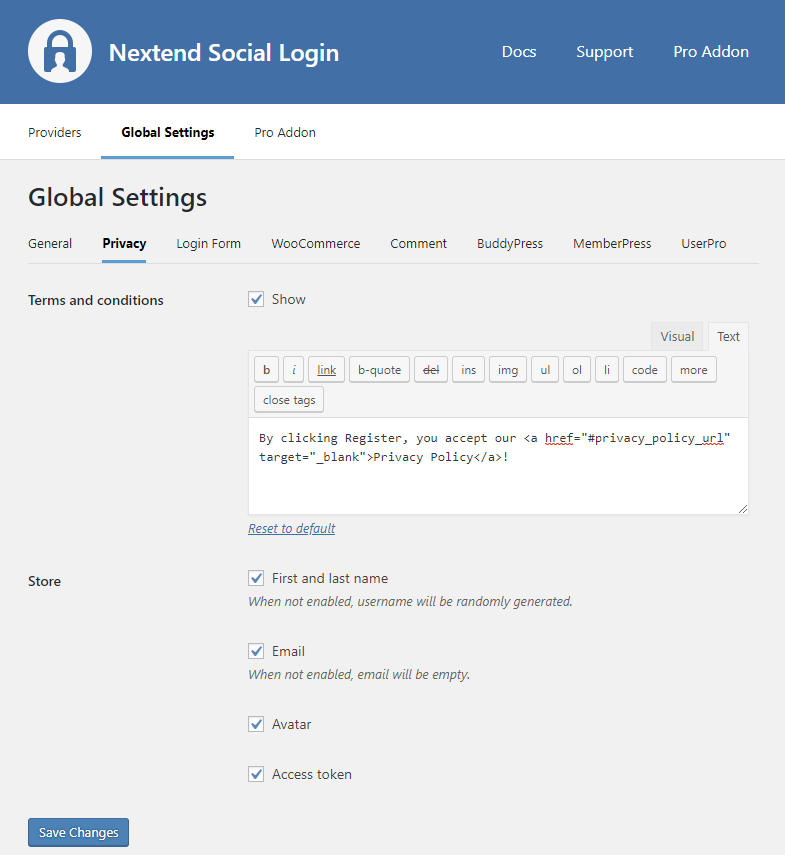Image resolution: width=785 pixels, height=855 pixels.
Task: Click the Reset to default link
Action: pyautogui.click(x=291, y=529)
